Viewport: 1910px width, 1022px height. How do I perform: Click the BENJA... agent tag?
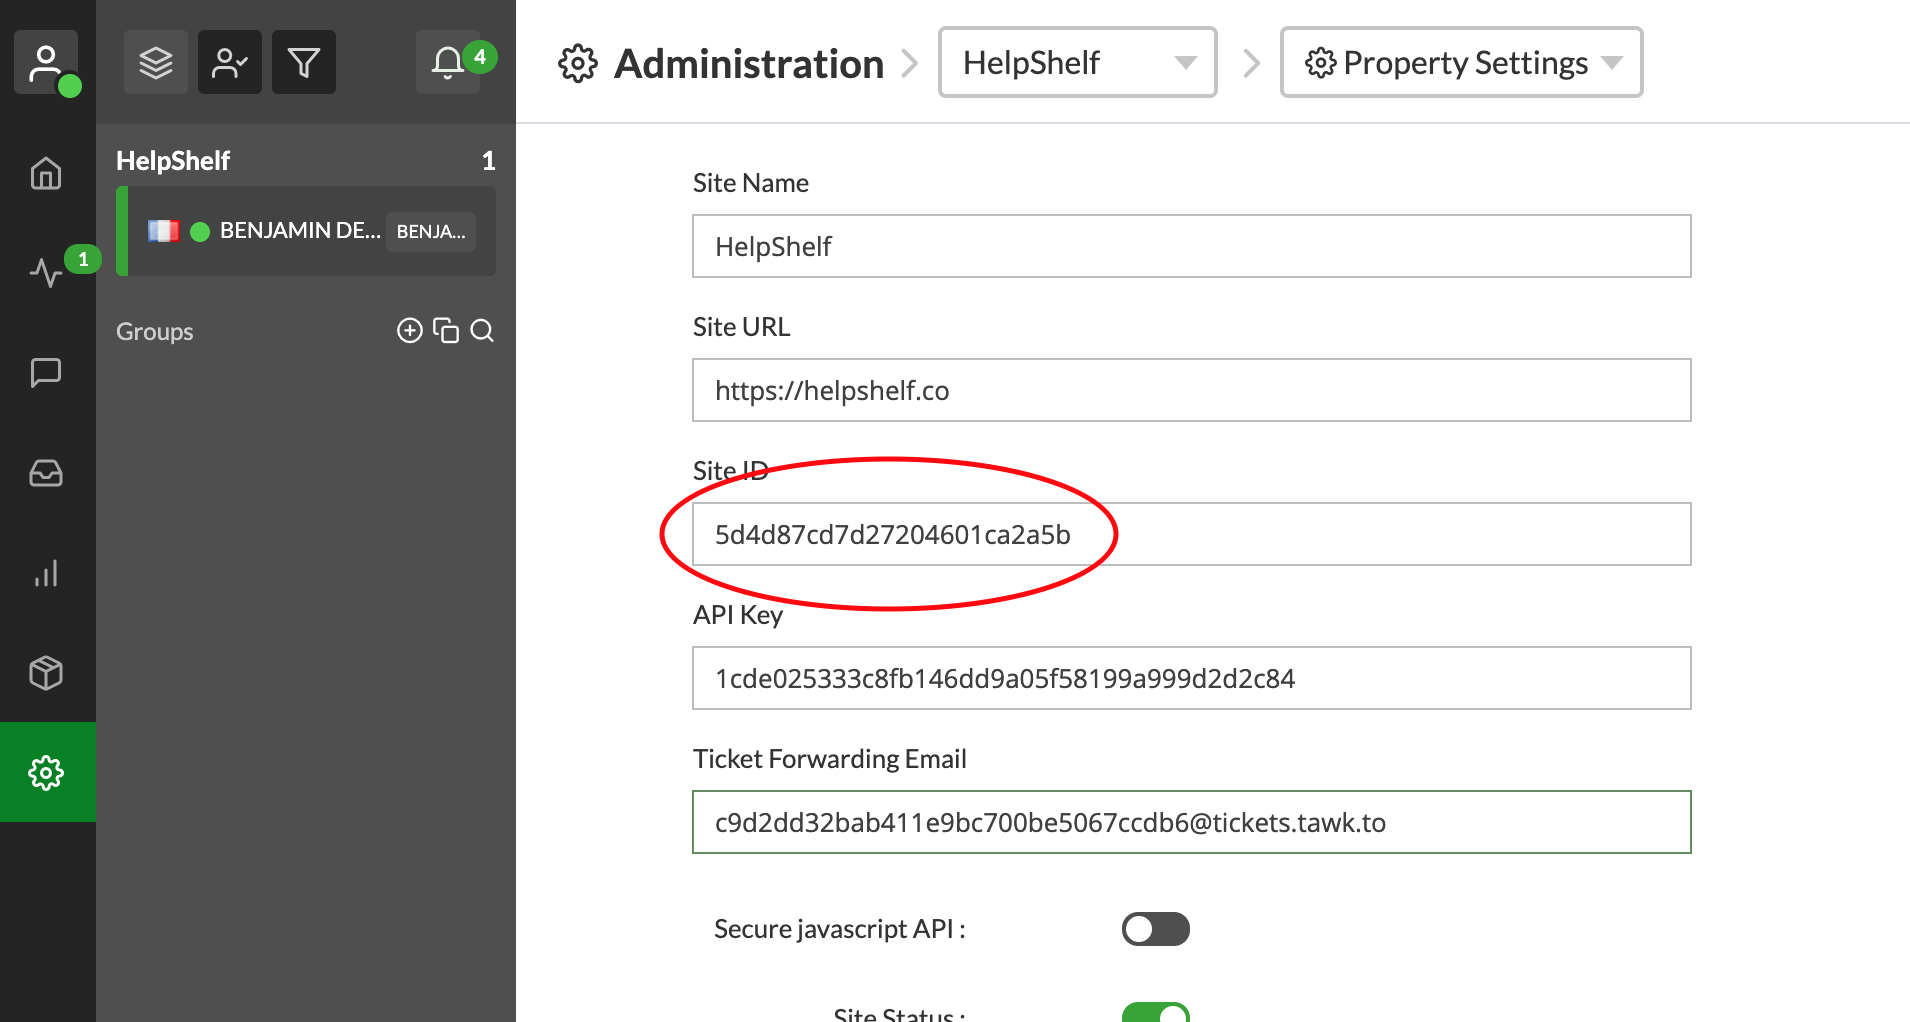[431, 231]
